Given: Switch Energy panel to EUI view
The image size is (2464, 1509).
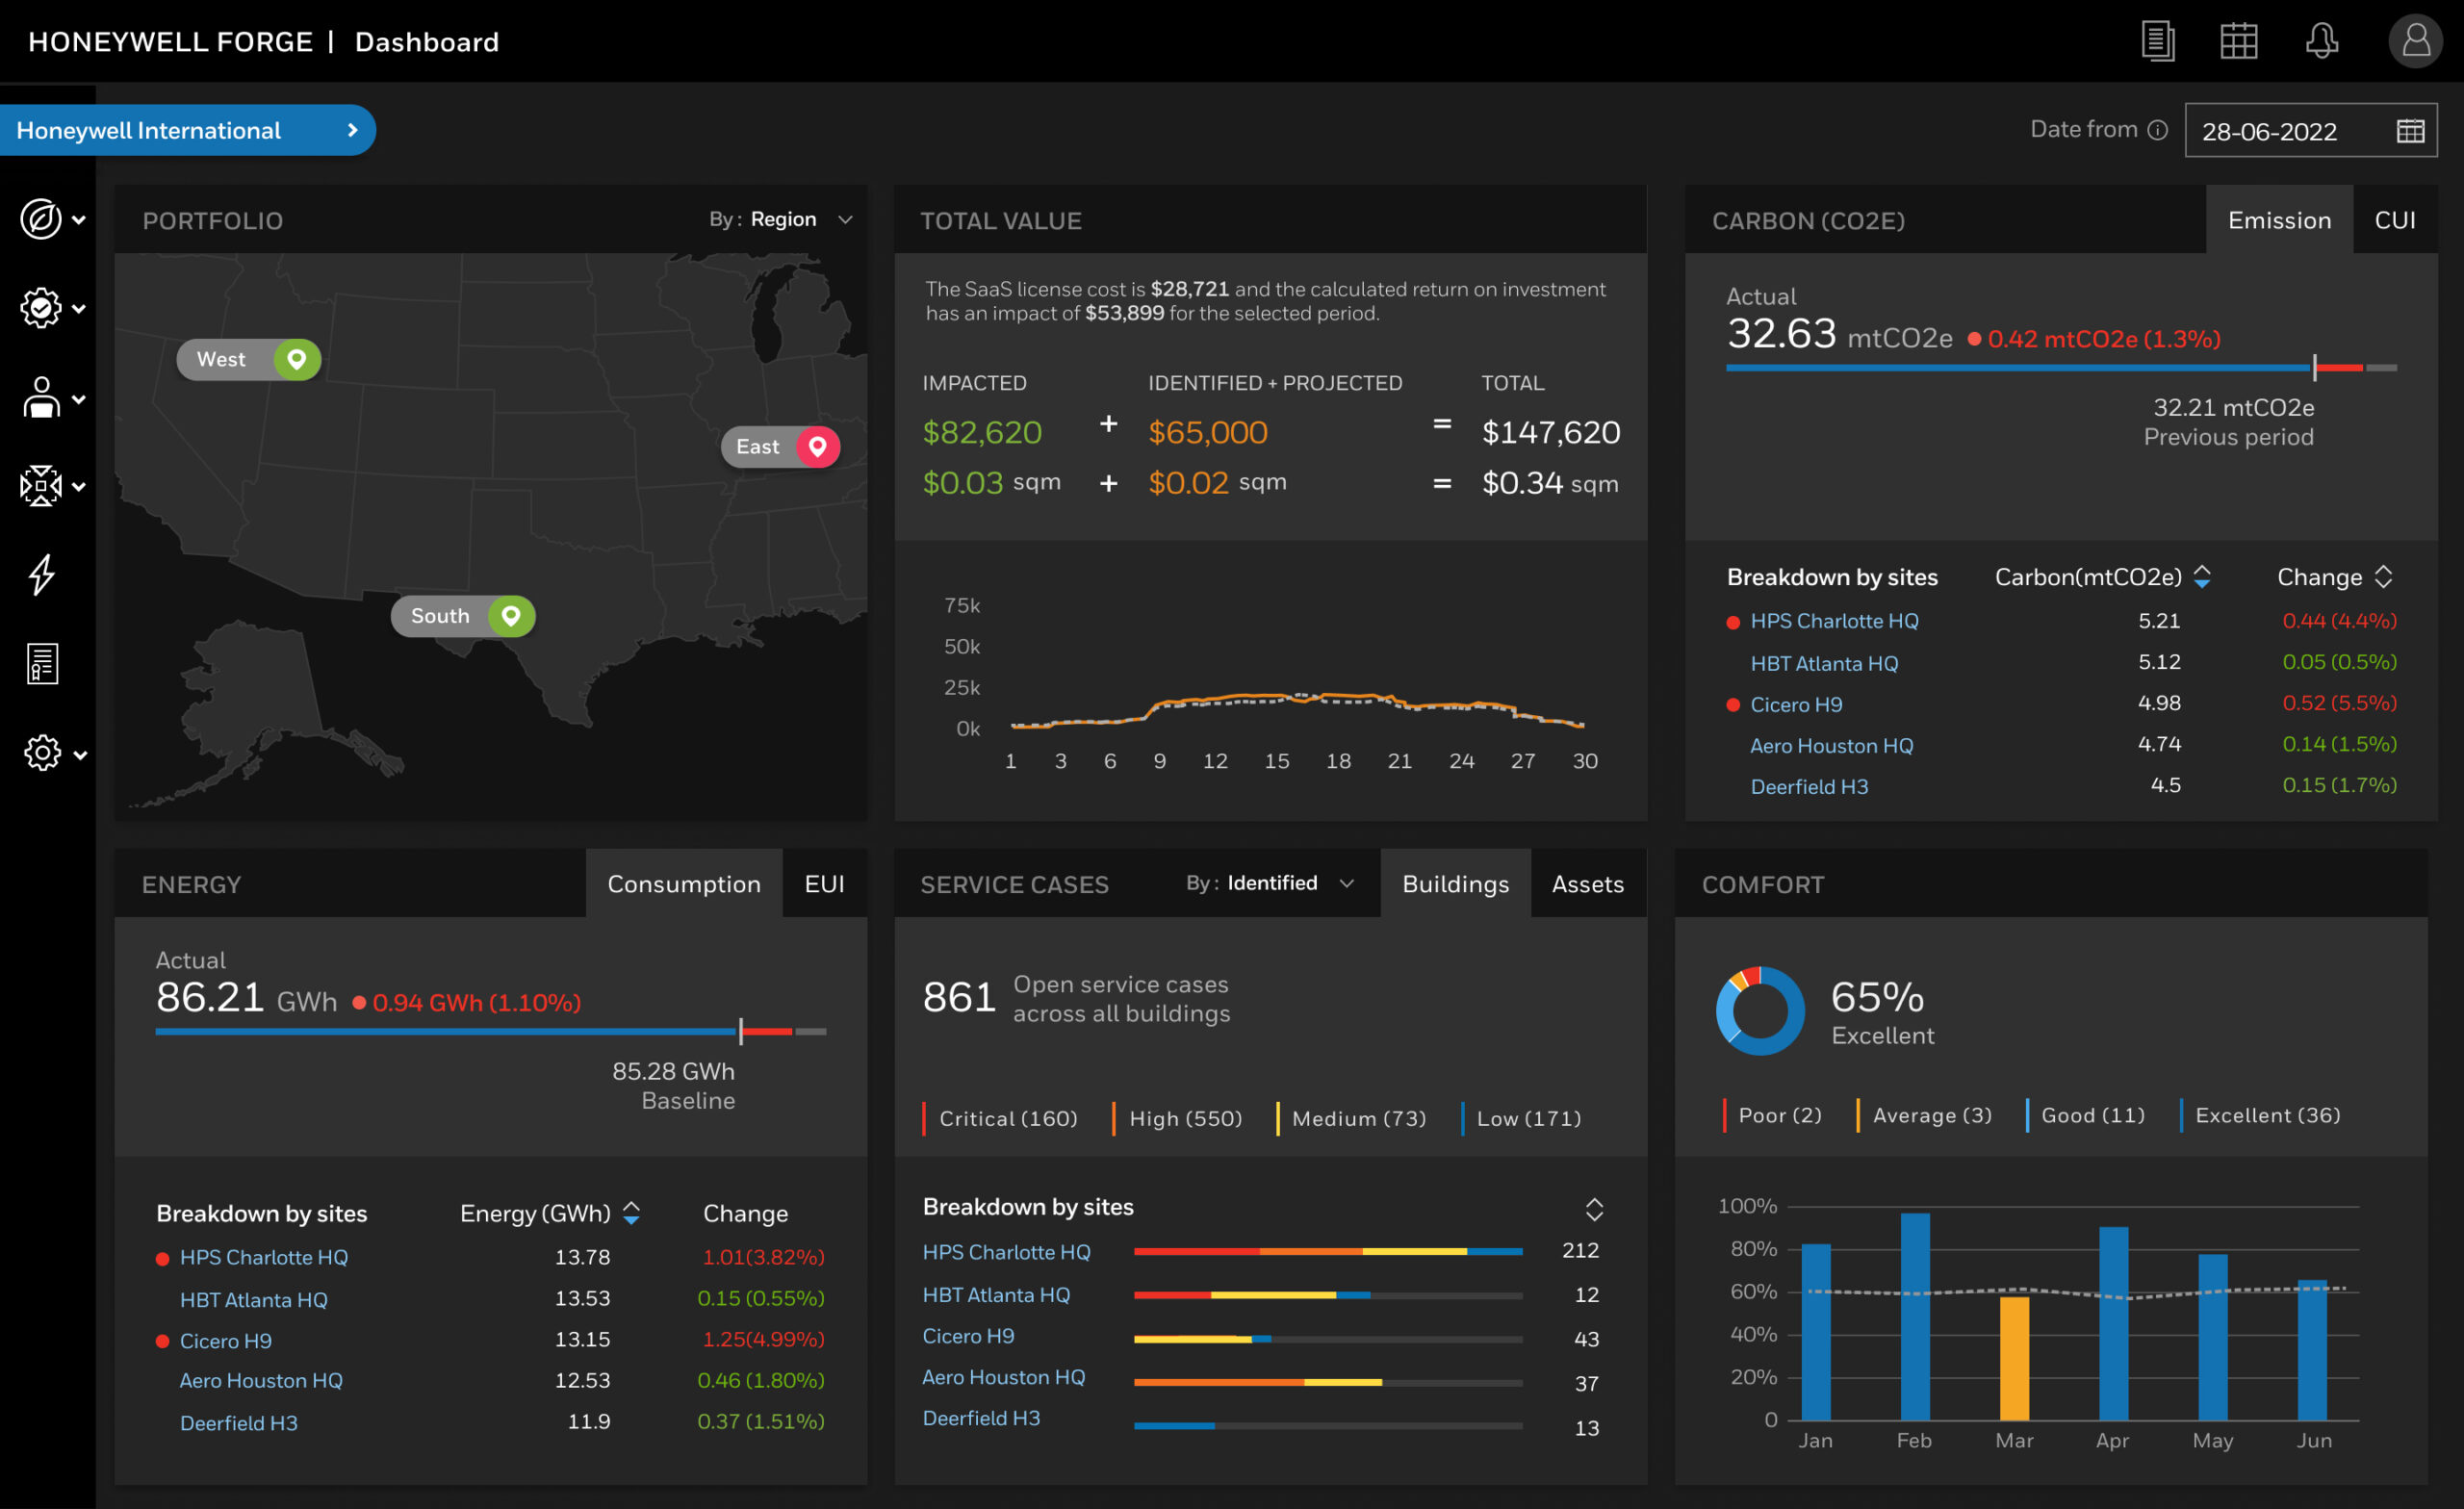Looking at the screenshot, I should coord(824,884).
